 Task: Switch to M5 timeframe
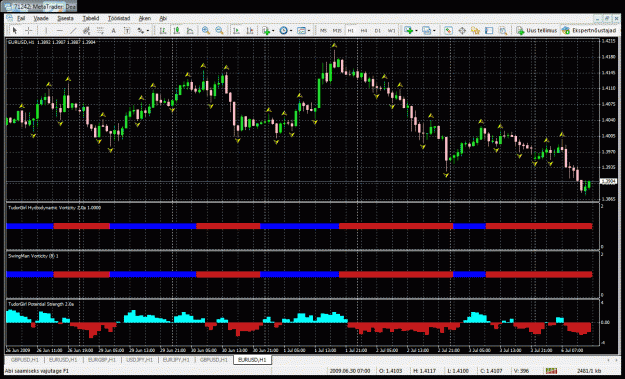[323, 30]
